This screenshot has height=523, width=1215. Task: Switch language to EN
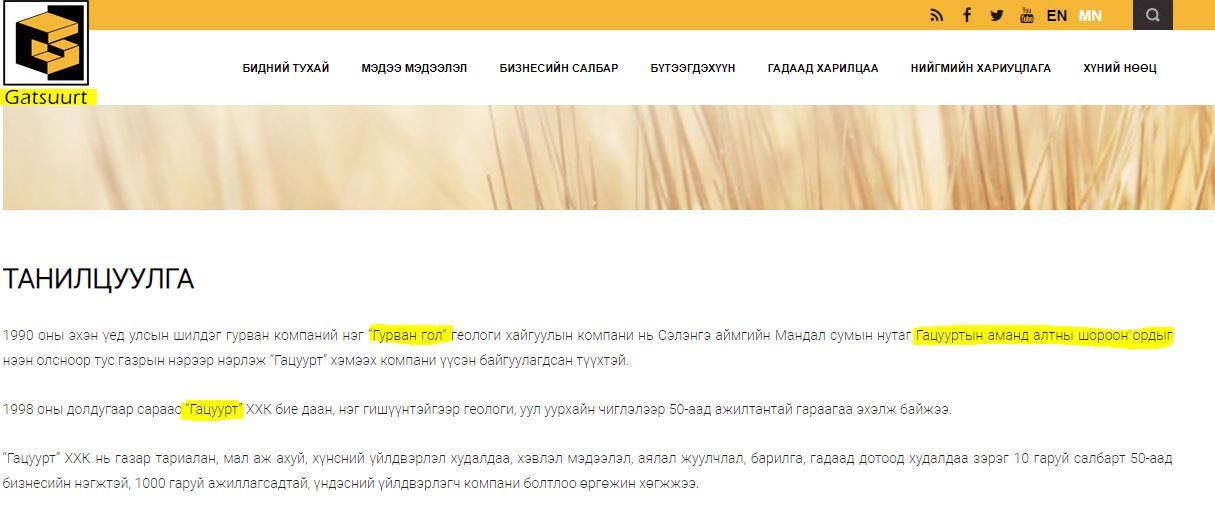tap(1057, 16)
